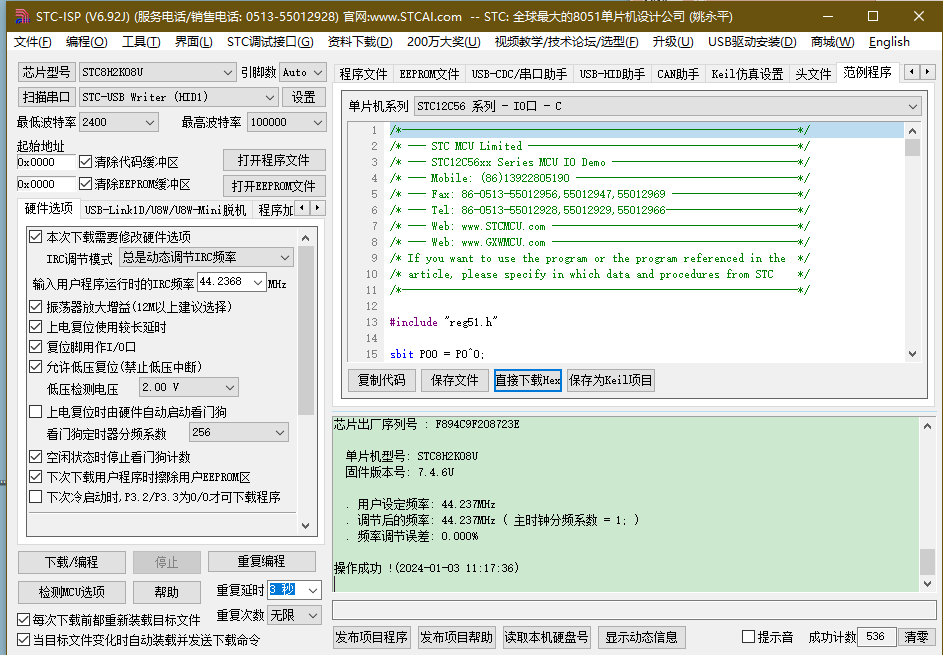The image size is (943, 655).
Task: Click output log scroll-down arrow
Action: pos(927,583)
